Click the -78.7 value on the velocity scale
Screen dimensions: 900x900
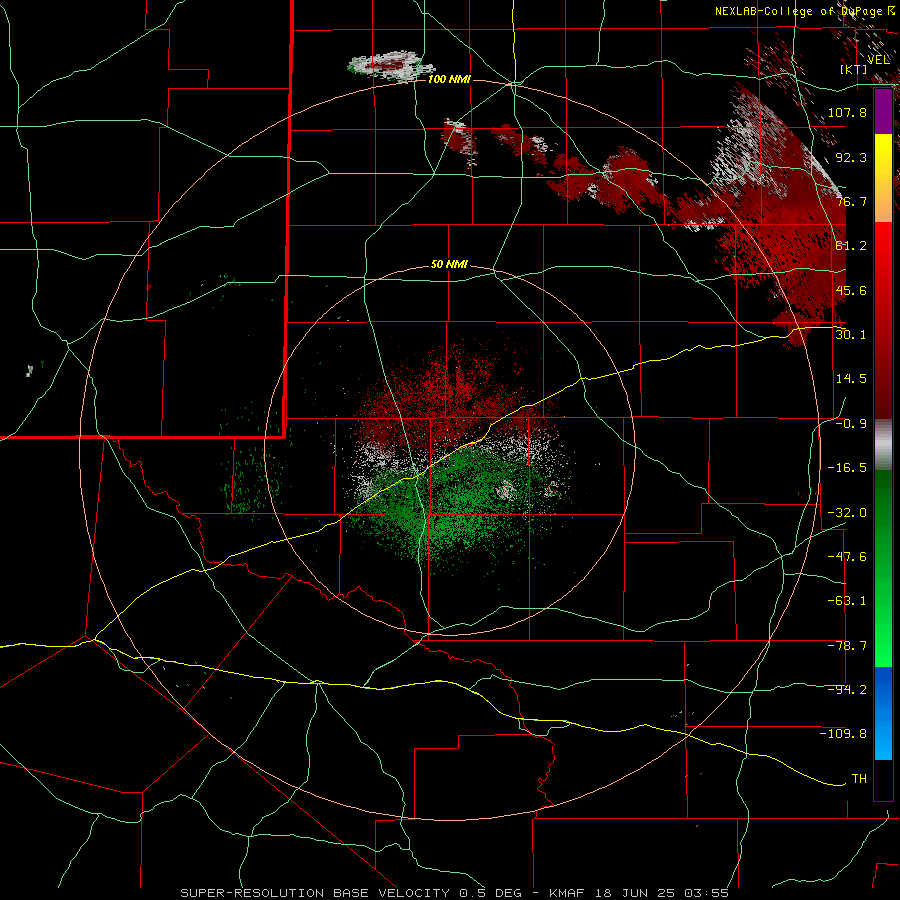coord(847,646)
